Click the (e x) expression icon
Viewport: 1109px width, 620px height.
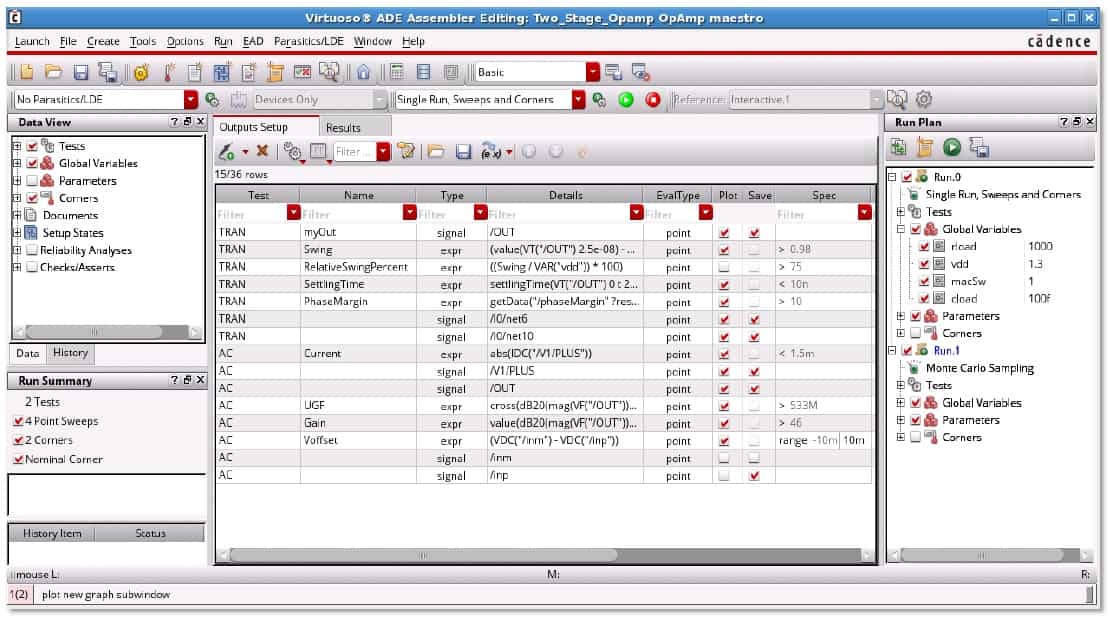point(491,151)
